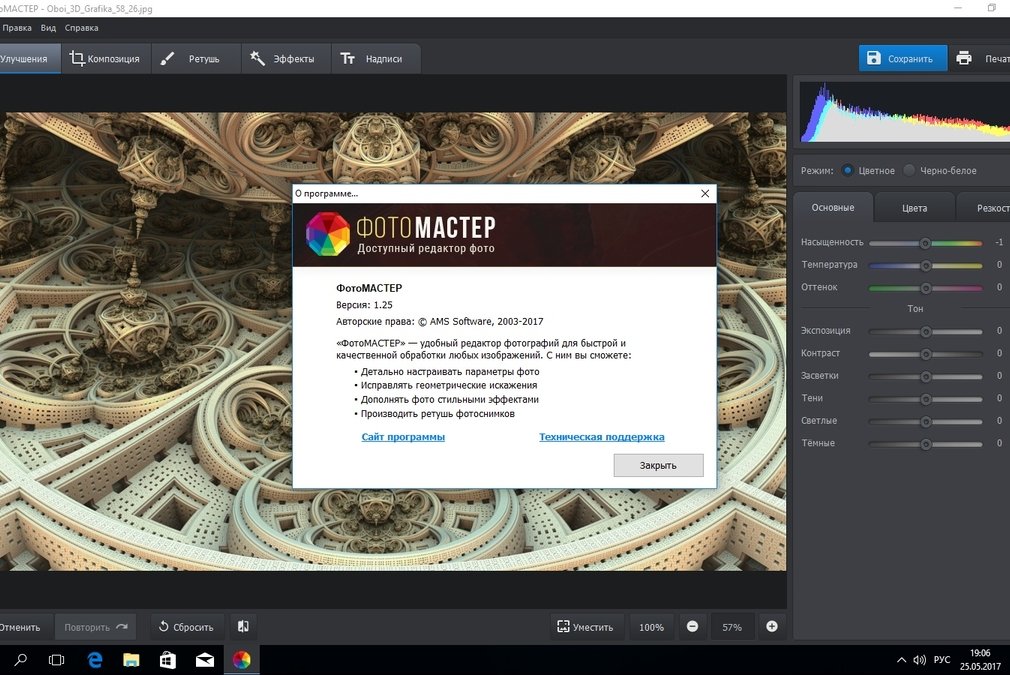Adjust the Тёмные slider
Viewport: 1010px width, 675px height.
click(x=925, y=444)
